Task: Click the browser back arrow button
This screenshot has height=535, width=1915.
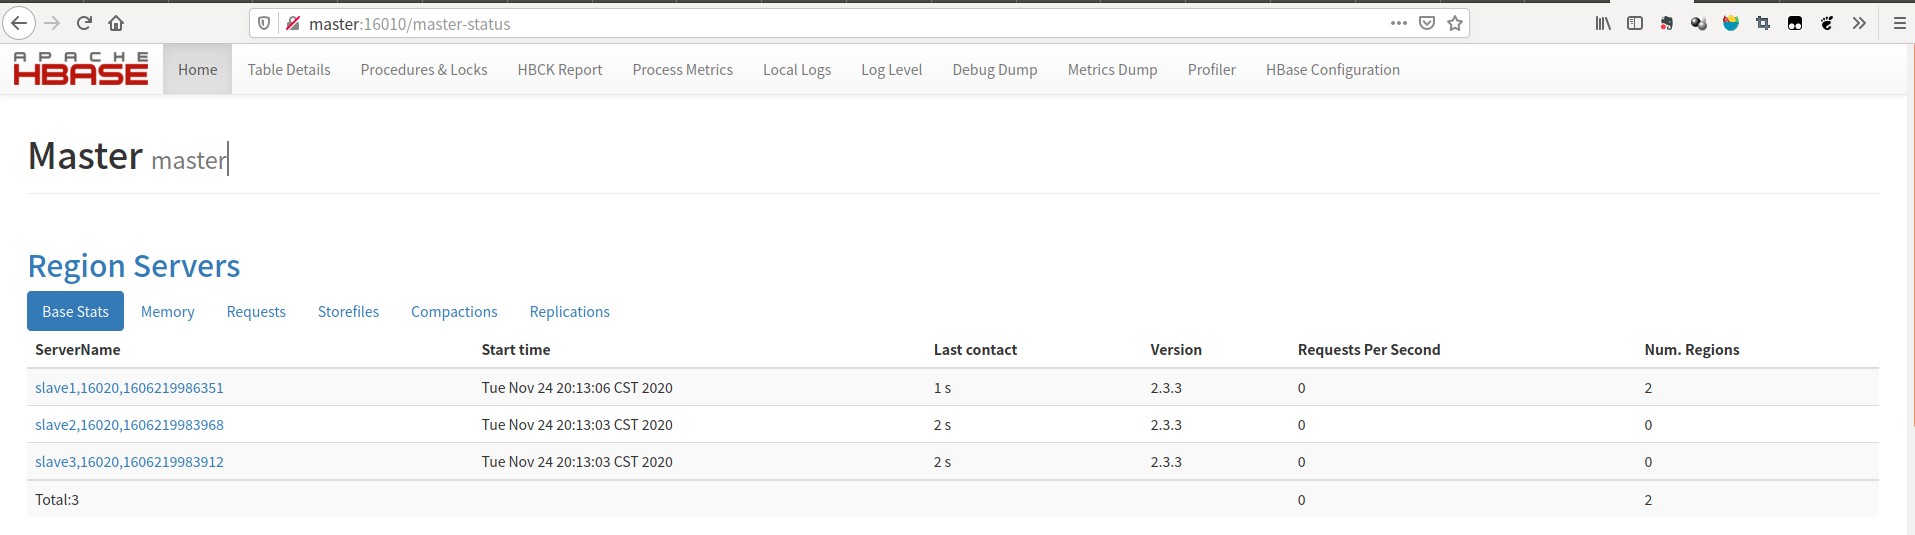Action: tap(19, 23)
